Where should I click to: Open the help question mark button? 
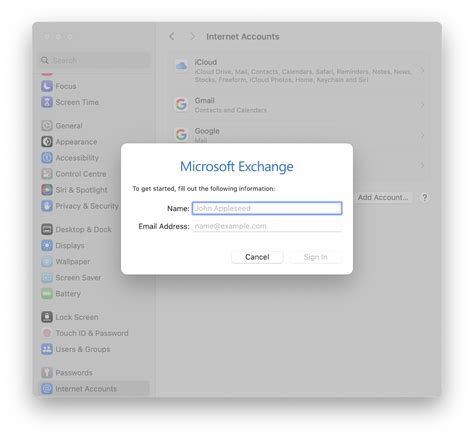[425, 197]
